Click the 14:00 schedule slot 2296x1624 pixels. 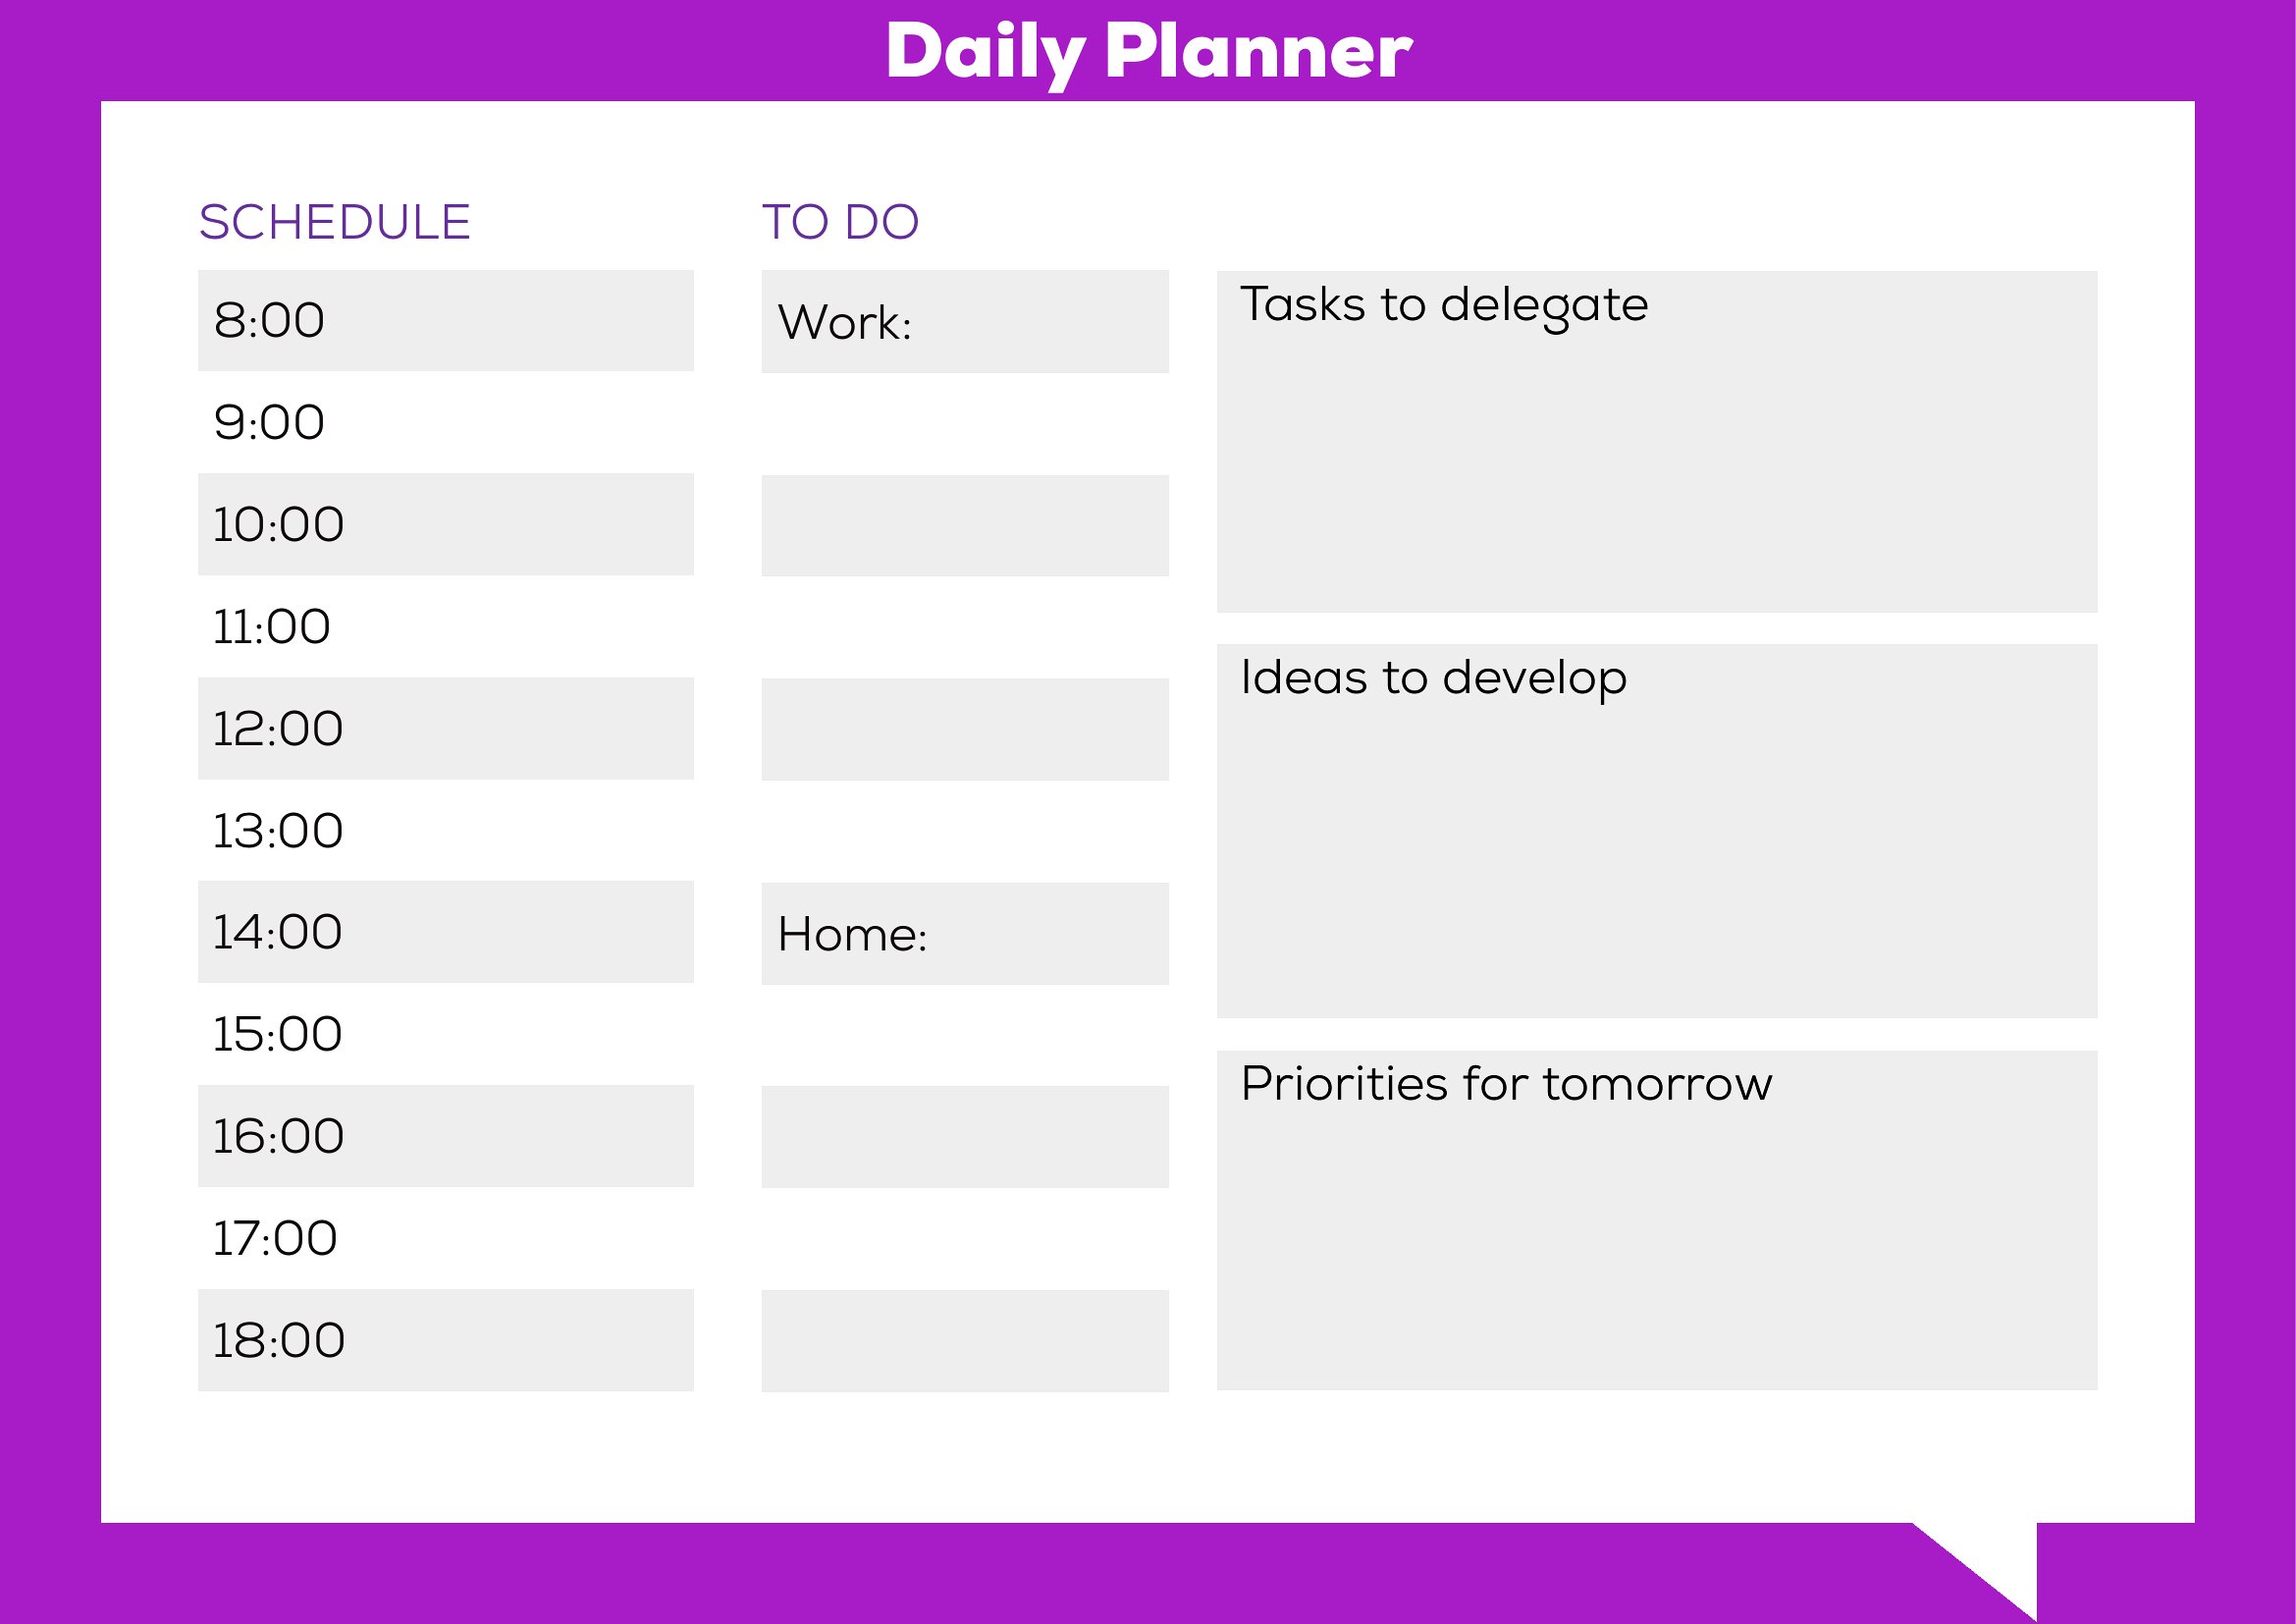pos(445,932)
